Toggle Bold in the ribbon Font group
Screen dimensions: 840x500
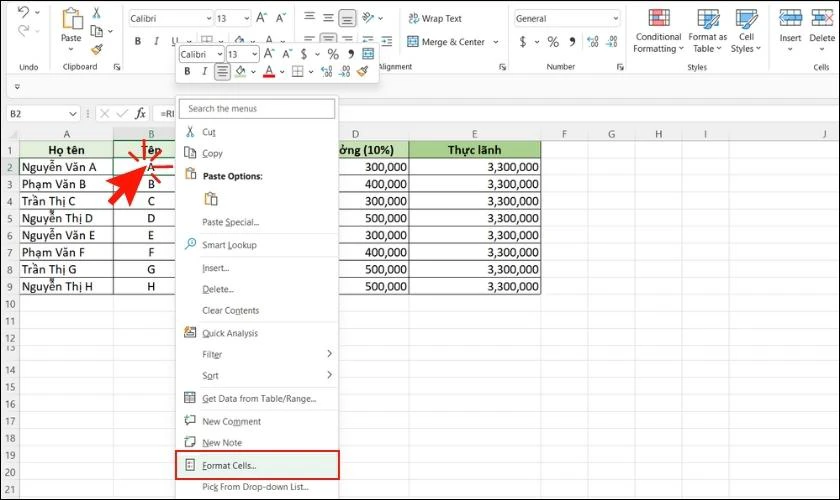tap(138, 41)
